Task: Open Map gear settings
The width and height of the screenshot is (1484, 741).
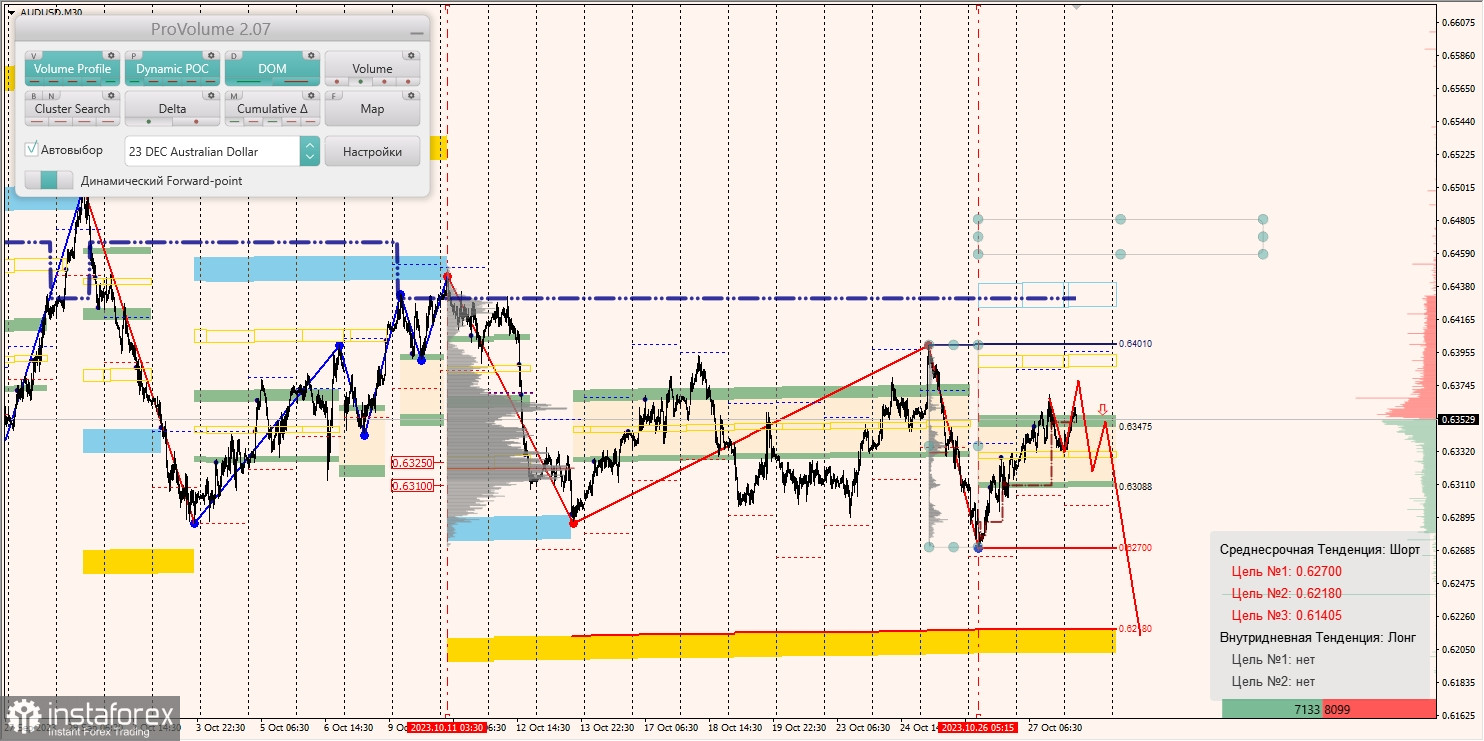Action: click(411, 95)
